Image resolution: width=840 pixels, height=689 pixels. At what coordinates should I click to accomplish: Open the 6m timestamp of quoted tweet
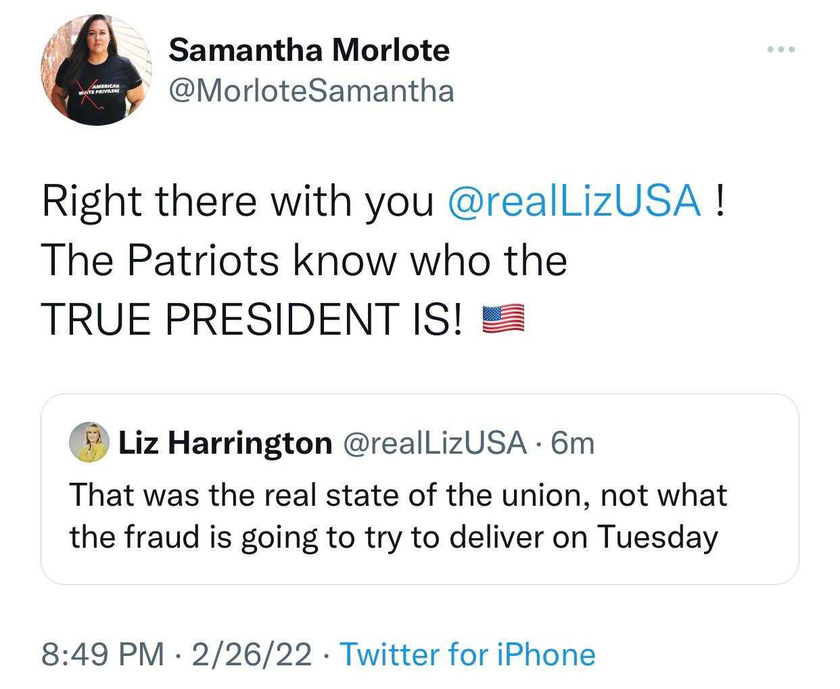pyautogui.click(x=573, y=444)
